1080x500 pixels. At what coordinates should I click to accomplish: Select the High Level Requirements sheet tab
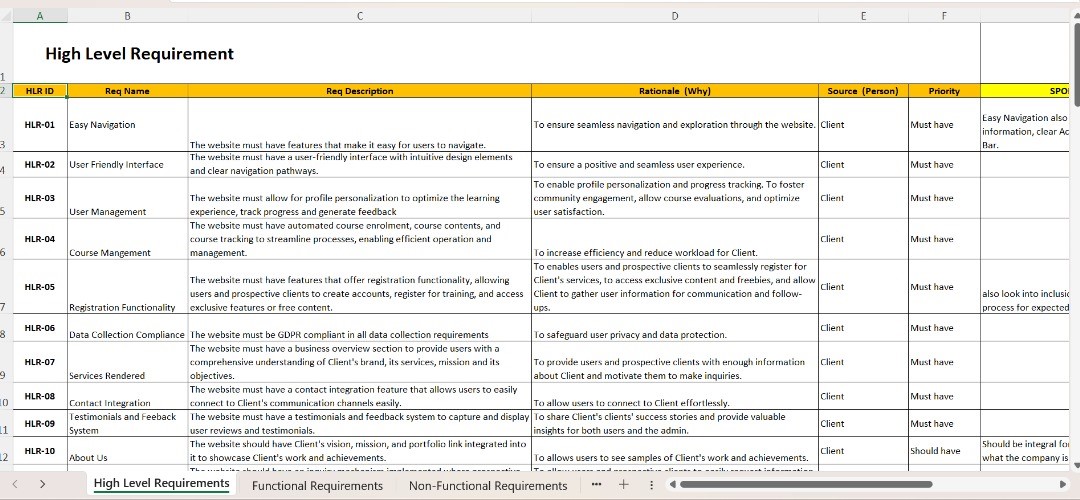[161, 484]
